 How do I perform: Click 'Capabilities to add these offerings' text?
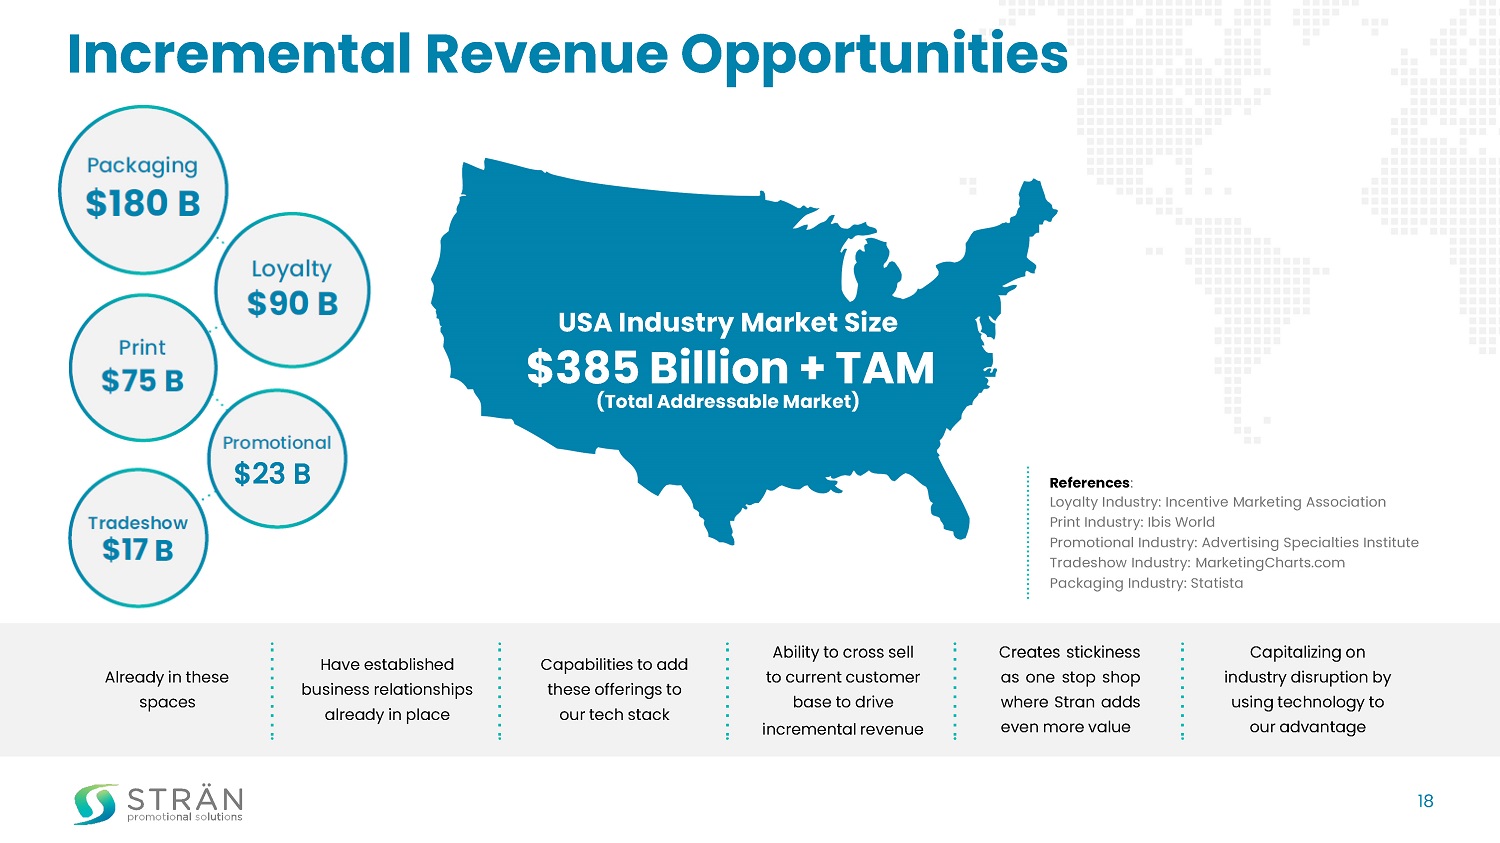point(614,690)
